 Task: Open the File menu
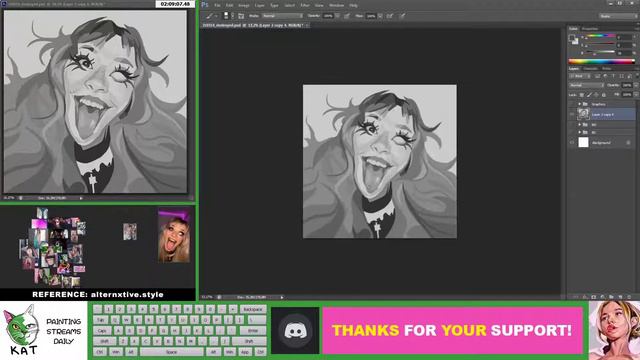[x=218, y=5]
